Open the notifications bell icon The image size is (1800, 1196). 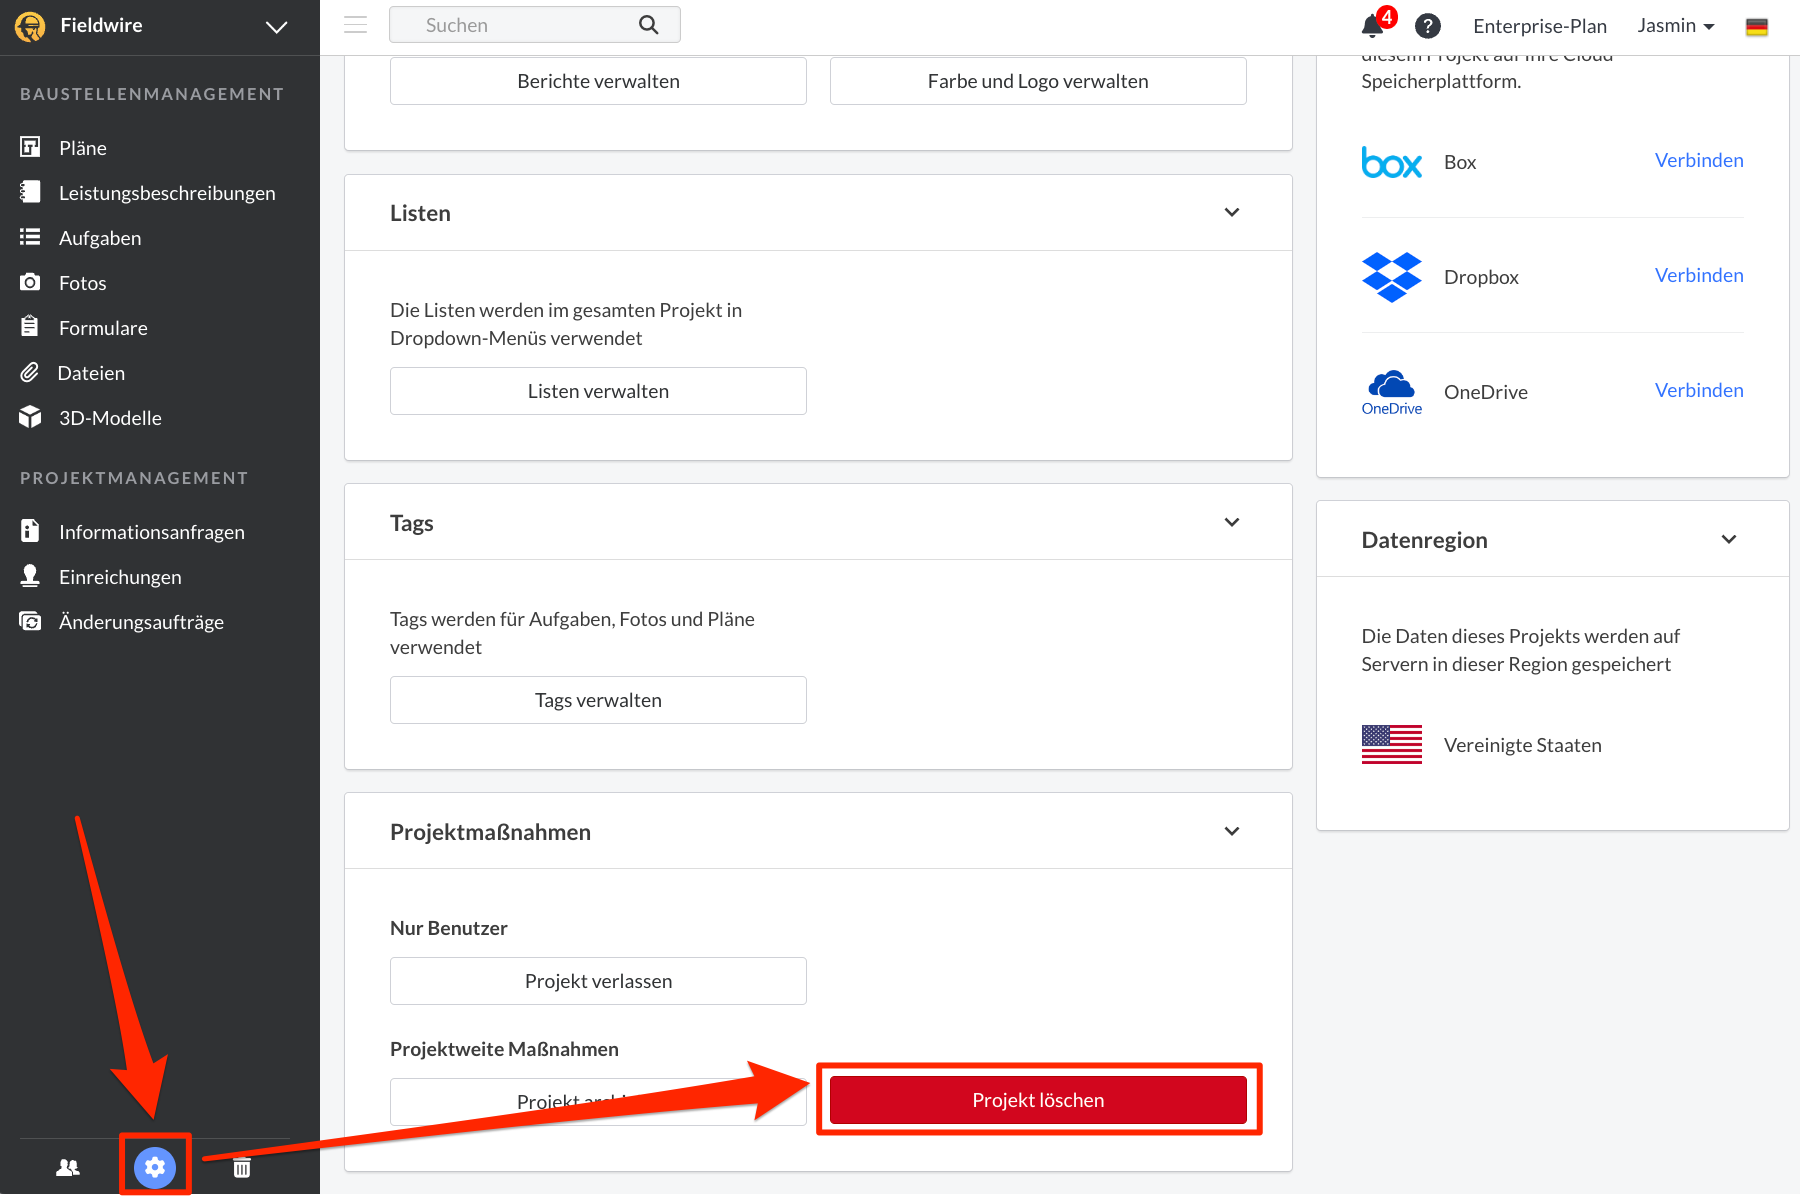[1373, 26]
